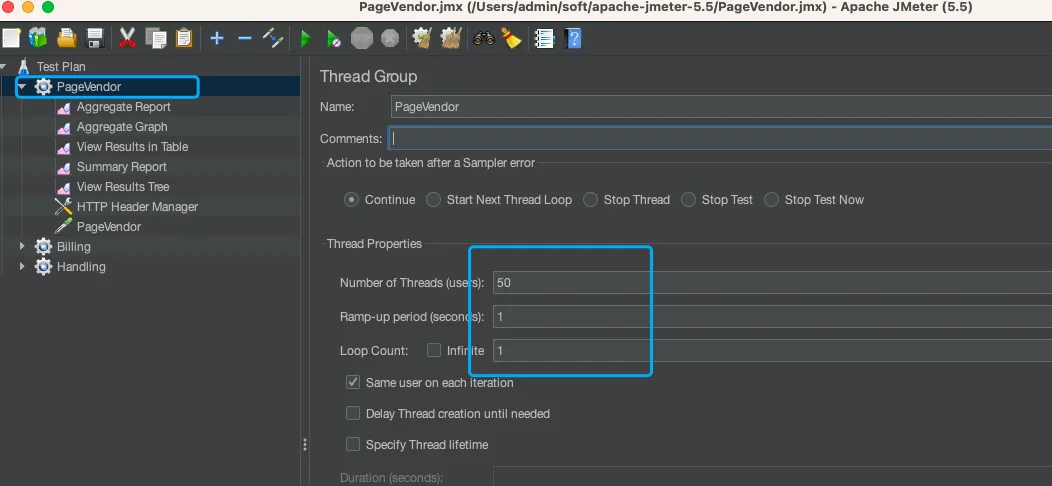
Task: Open the Aggregate Report listener
Action: pos(123,107)
